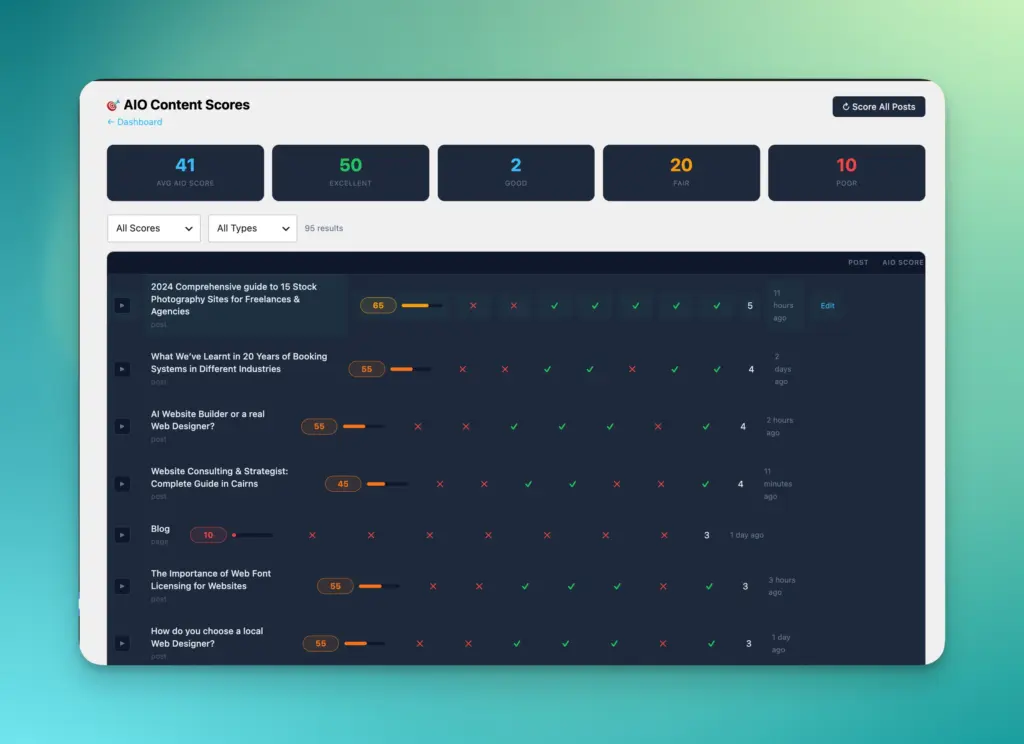Image resolution: width=1024 pixels, height=744 pixels.
Task: Click the POST column header
Action: (x=858, y=263)
